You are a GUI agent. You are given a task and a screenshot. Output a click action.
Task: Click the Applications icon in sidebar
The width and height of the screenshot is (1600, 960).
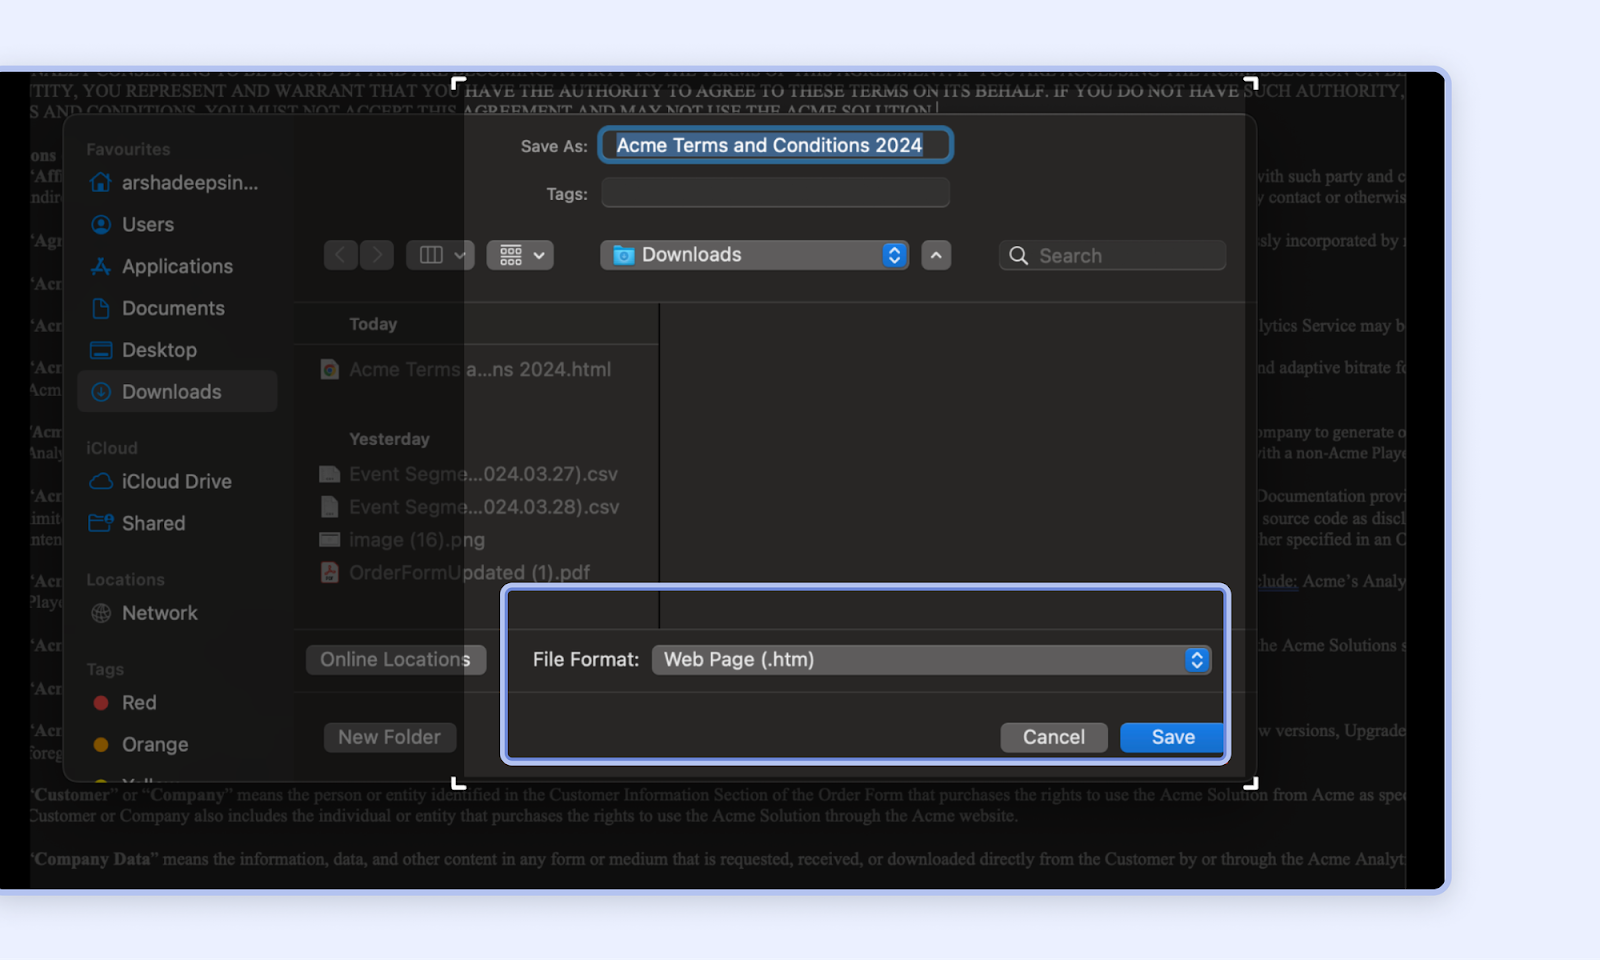point(101,267)
